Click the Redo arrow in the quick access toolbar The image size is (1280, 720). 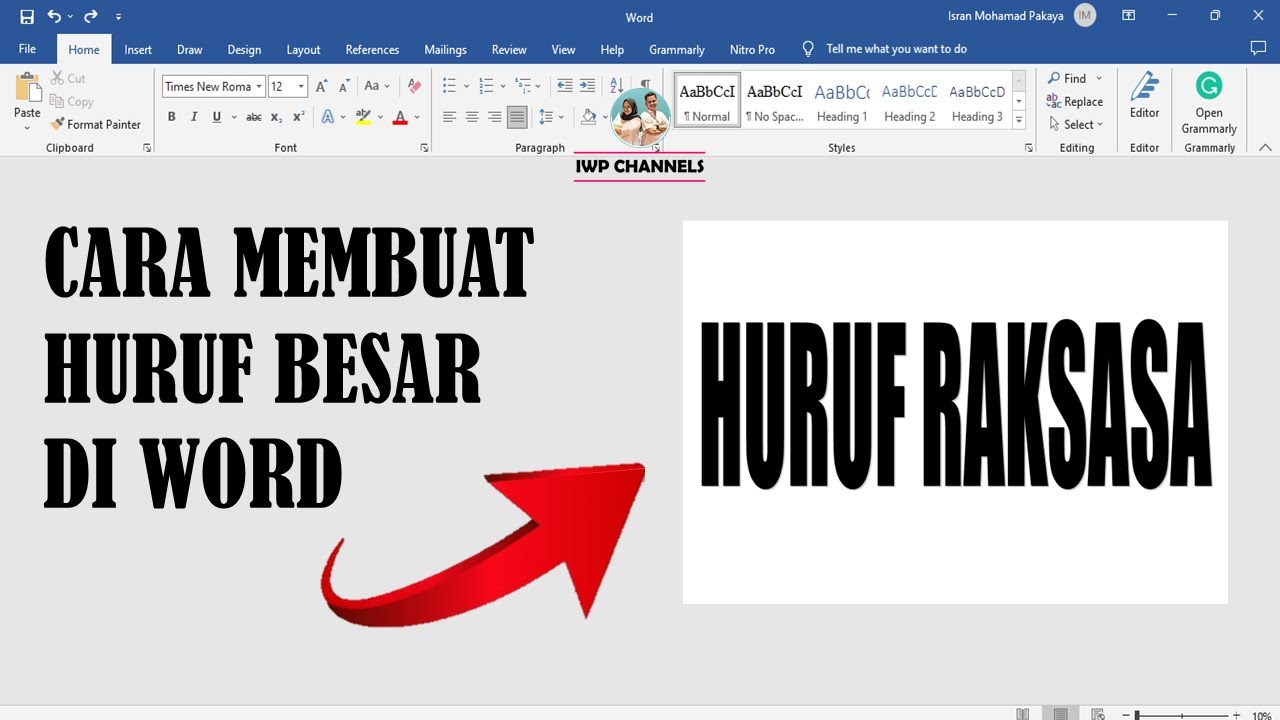91,17
